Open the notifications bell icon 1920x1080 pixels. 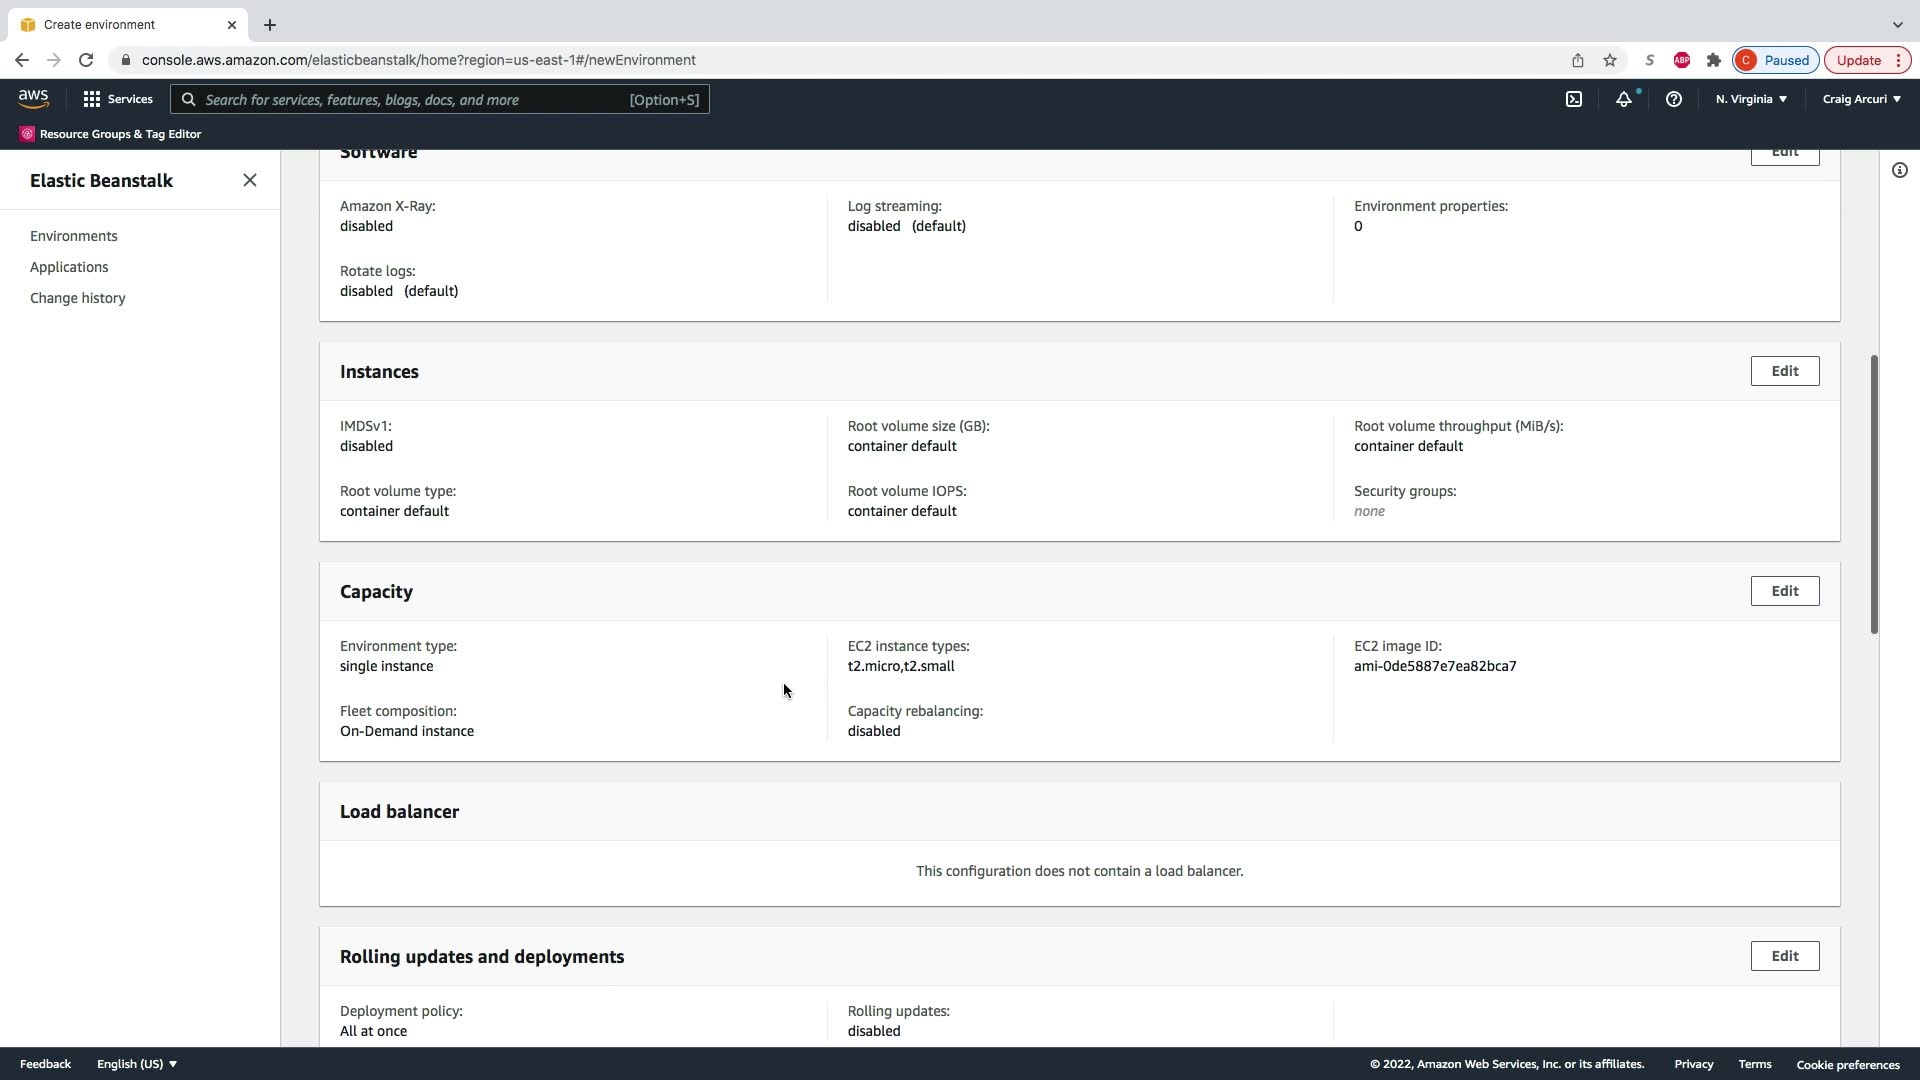1624,99
